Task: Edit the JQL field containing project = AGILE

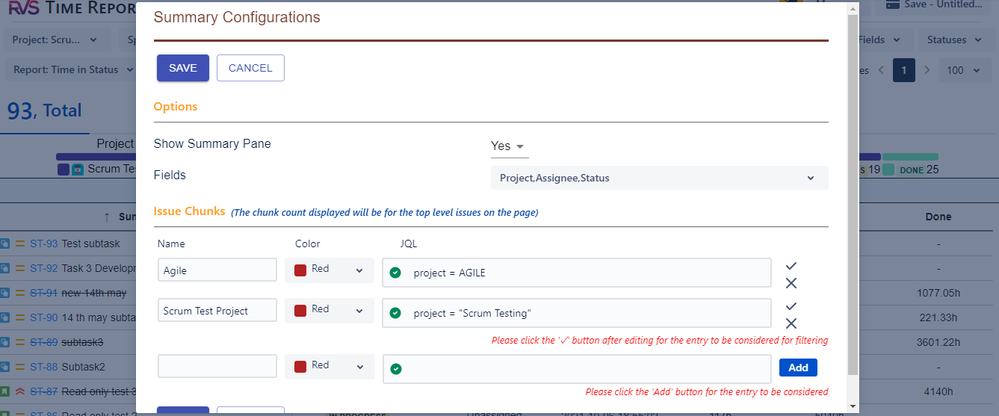Action: click(x=577, y=273)
